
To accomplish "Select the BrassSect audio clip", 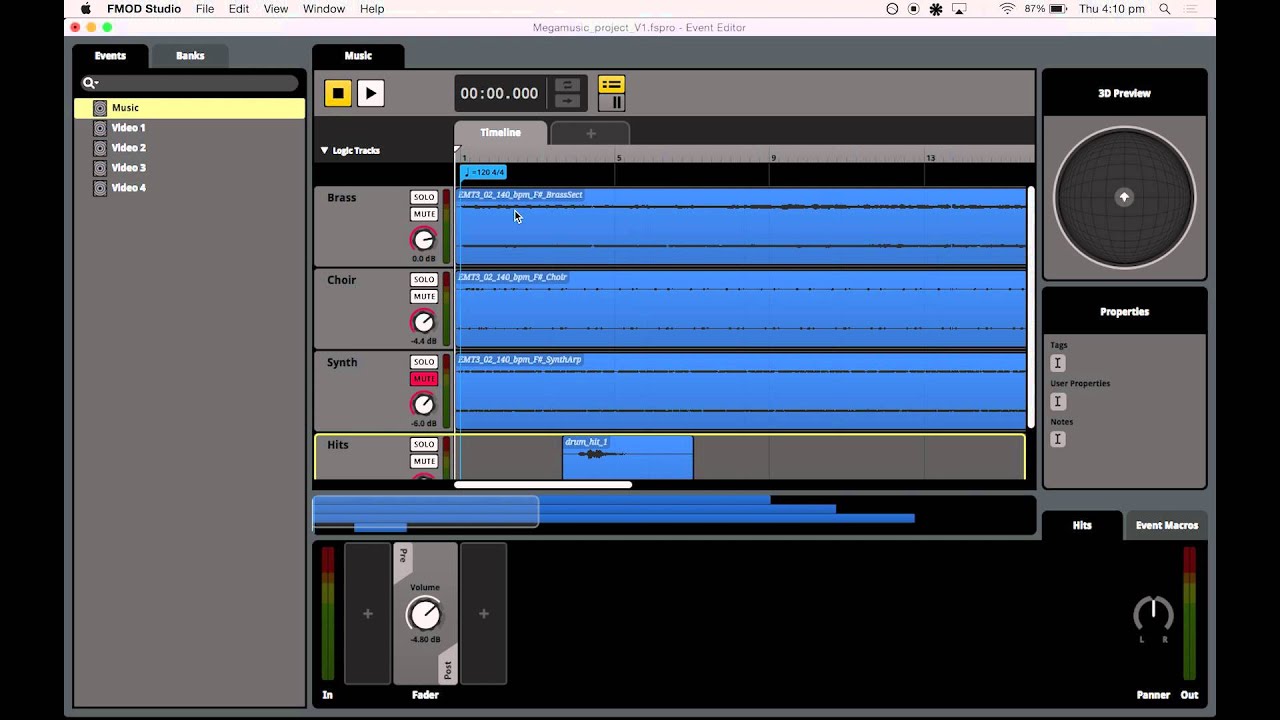I will tap(741, 227).
